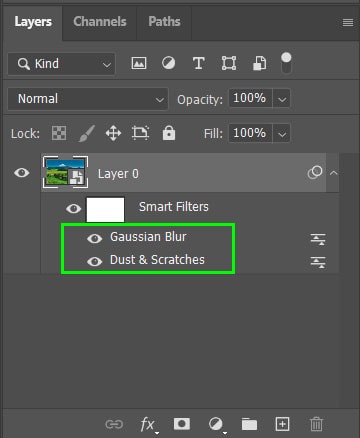Open Gaussian Blur blending options icon
Image resolution: width=360 pixels, height=438 pixels.
coord(318,239)
